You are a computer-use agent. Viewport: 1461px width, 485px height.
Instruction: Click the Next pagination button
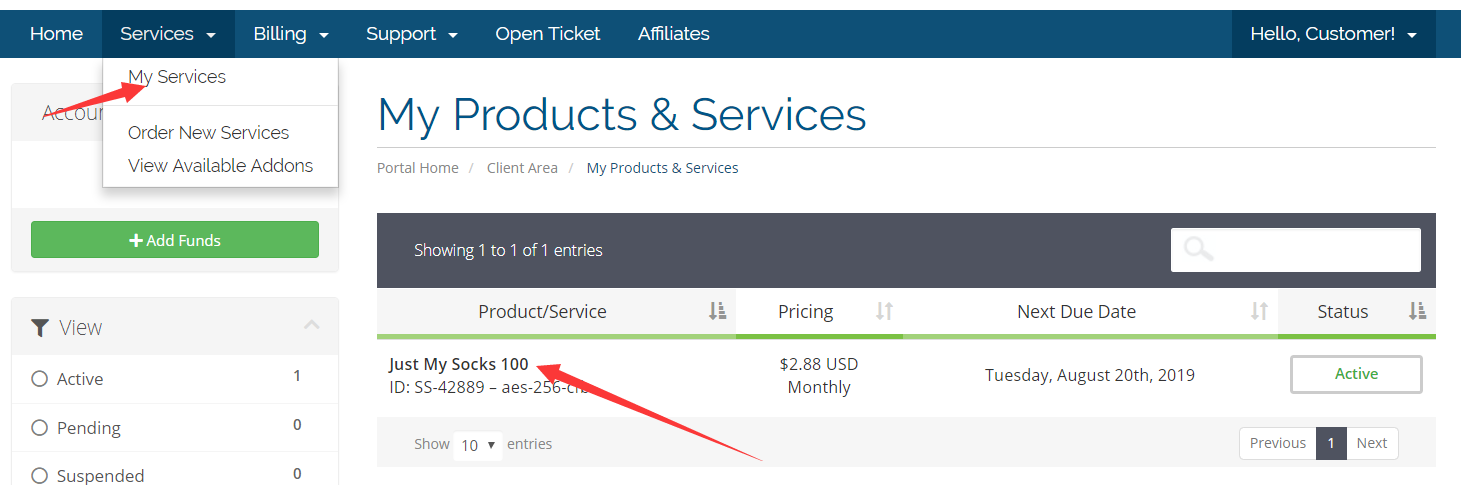pos(1371,443)
